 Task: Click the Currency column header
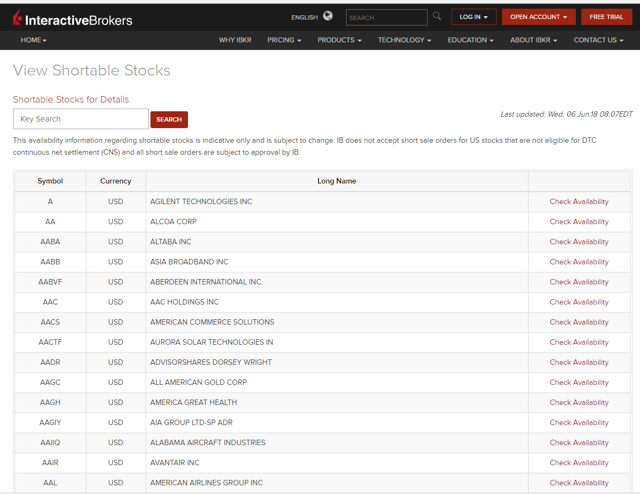coord(116,181)
